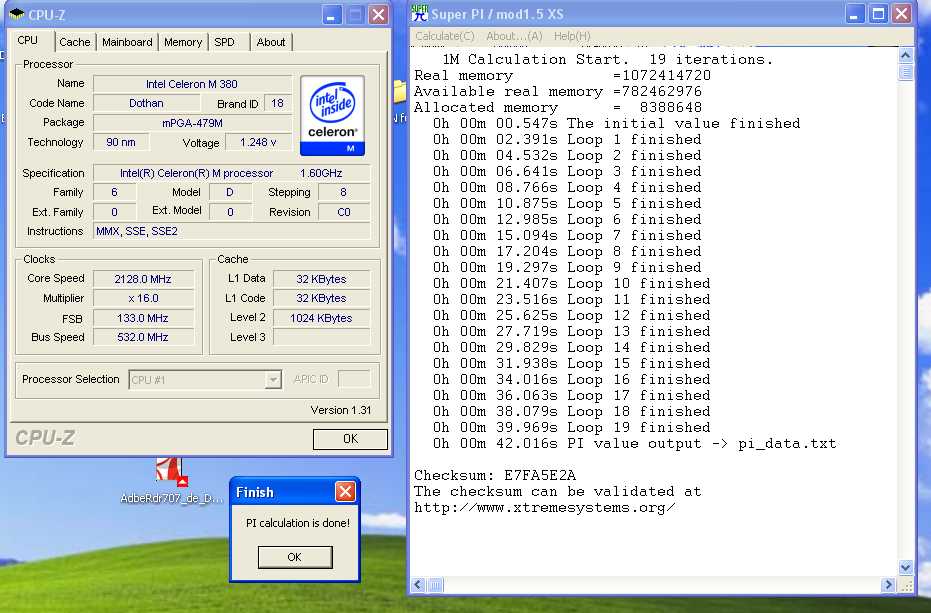
Task: Click the CPU-Z title bar chip icon
Action: point(17,14)
